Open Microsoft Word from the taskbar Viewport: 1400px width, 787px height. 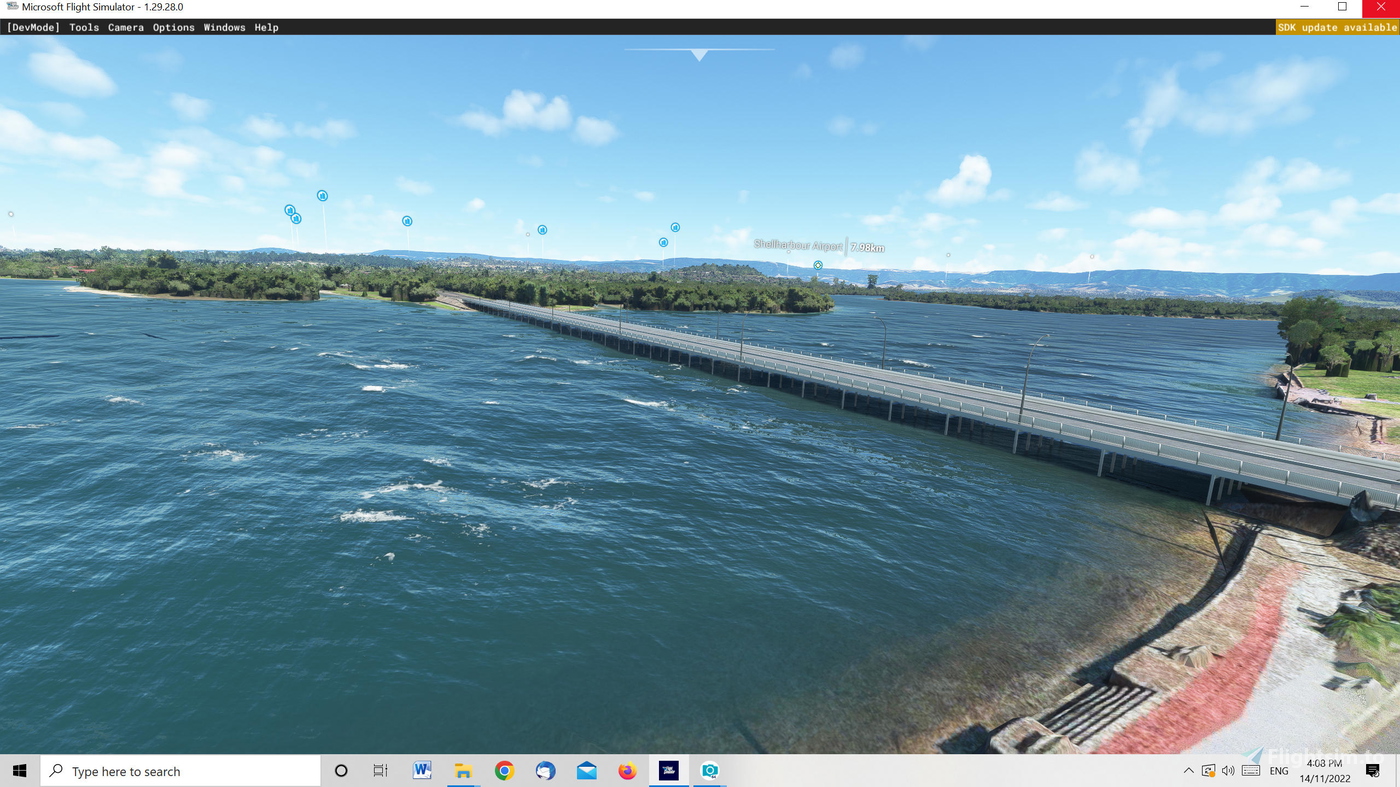point(420,770)
